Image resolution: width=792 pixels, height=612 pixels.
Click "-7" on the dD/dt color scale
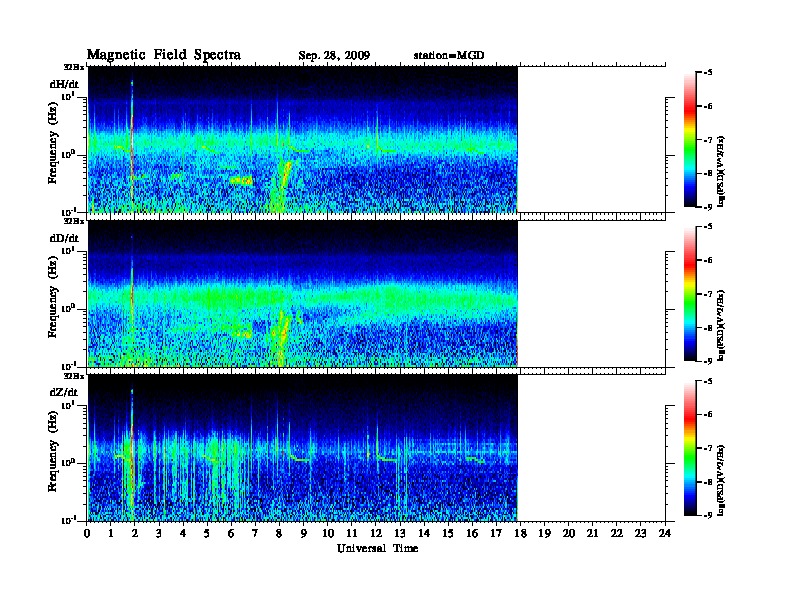coord(708,294)
